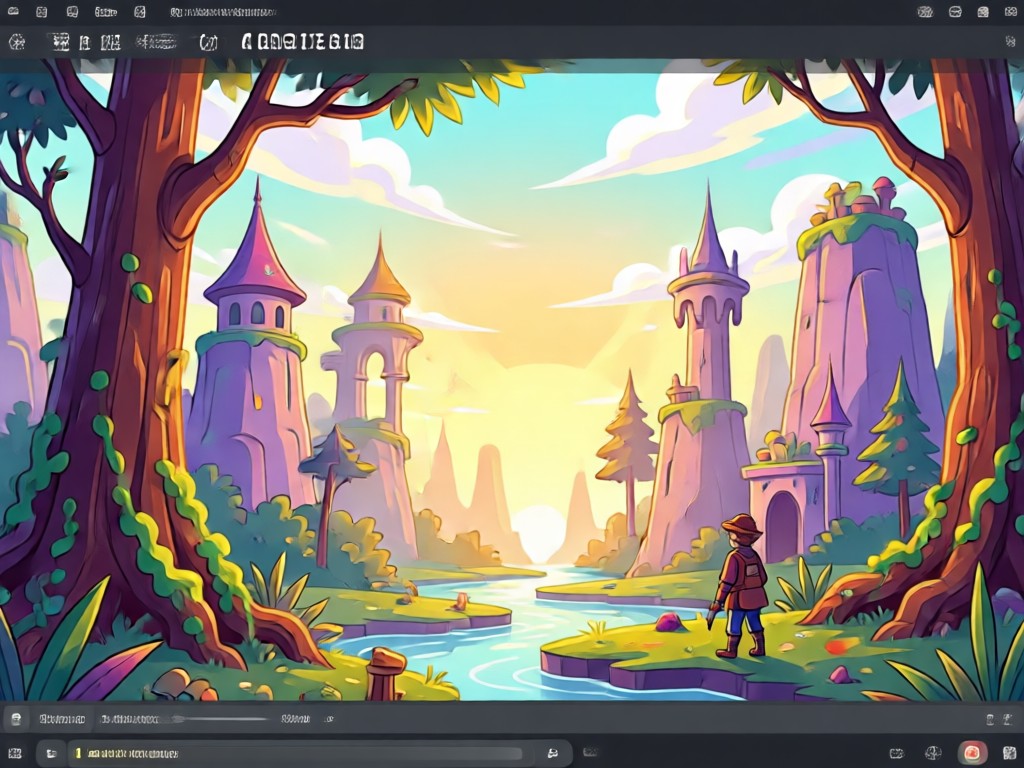Viewport: 1024px width, 768px height.
Task: Click the parenthesized slash icon in second toolbar
Action: [x=208, y=42]
